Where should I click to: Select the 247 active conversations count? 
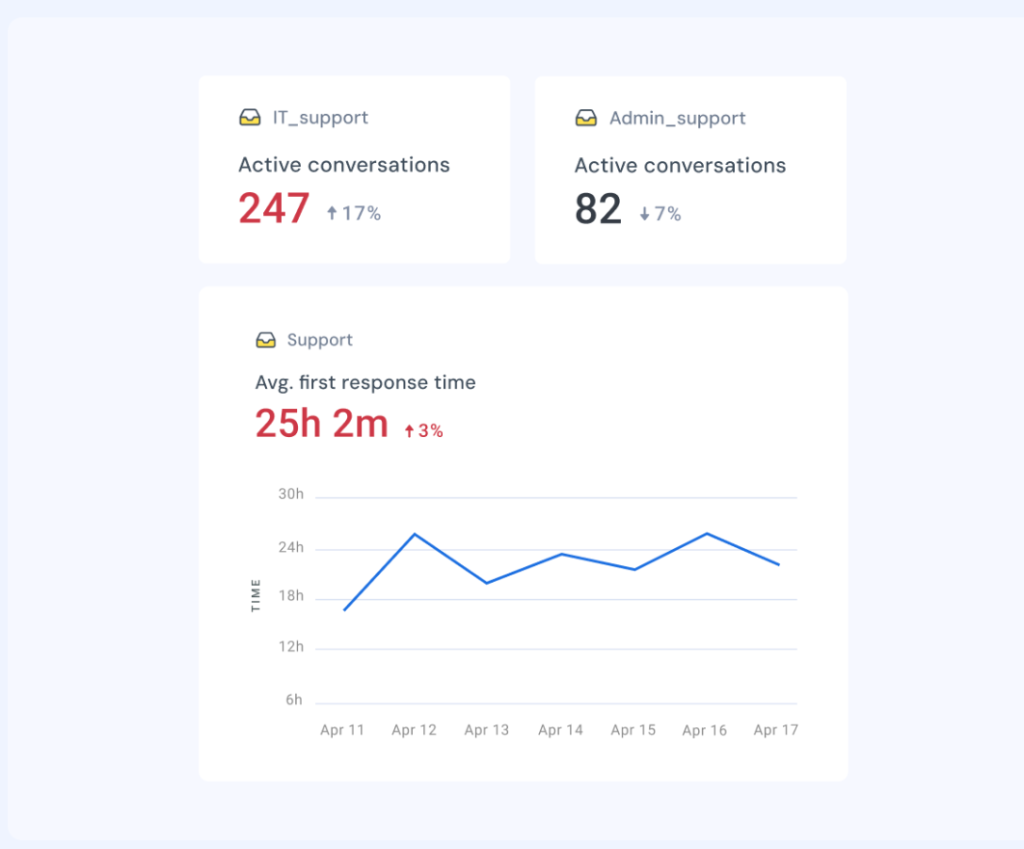point(274,209)
